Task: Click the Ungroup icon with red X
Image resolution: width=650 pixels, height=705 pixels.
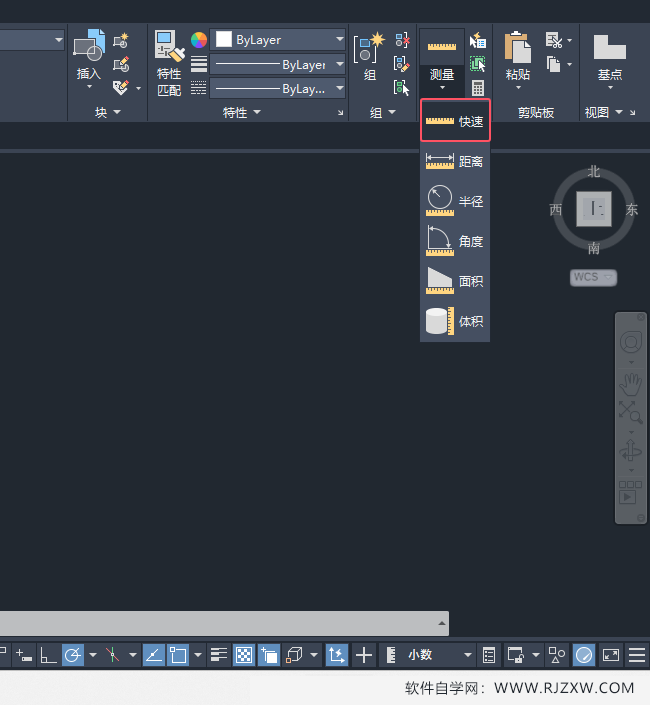Action: click(x=402, y=40)
